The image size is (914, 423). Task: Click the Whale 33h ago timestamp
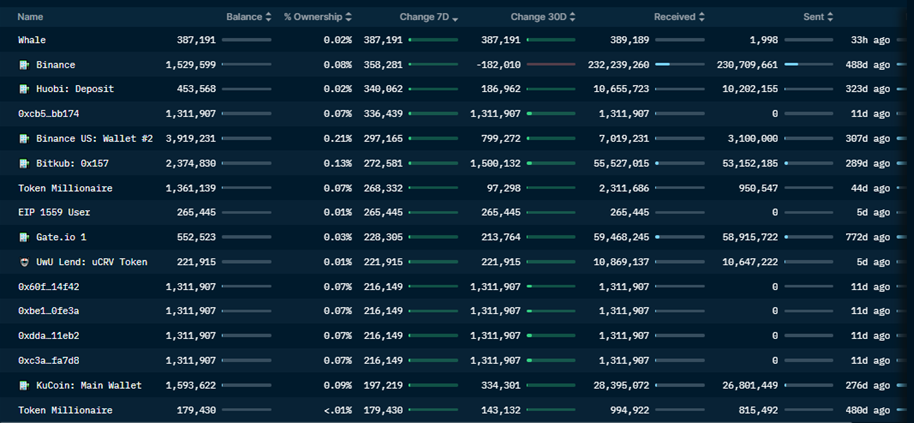(x=870, y=40)
